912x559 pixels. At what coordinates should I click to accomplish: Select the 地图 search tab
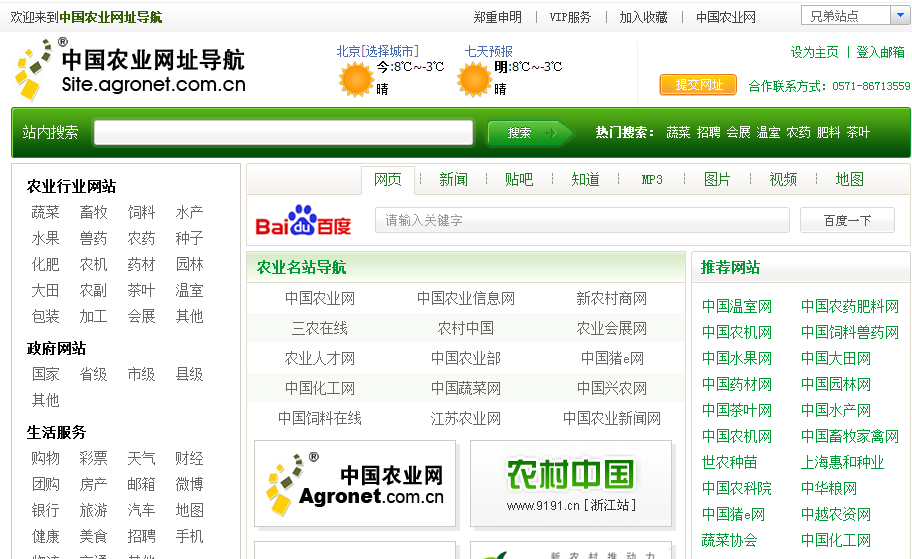(x=849, y=179)
